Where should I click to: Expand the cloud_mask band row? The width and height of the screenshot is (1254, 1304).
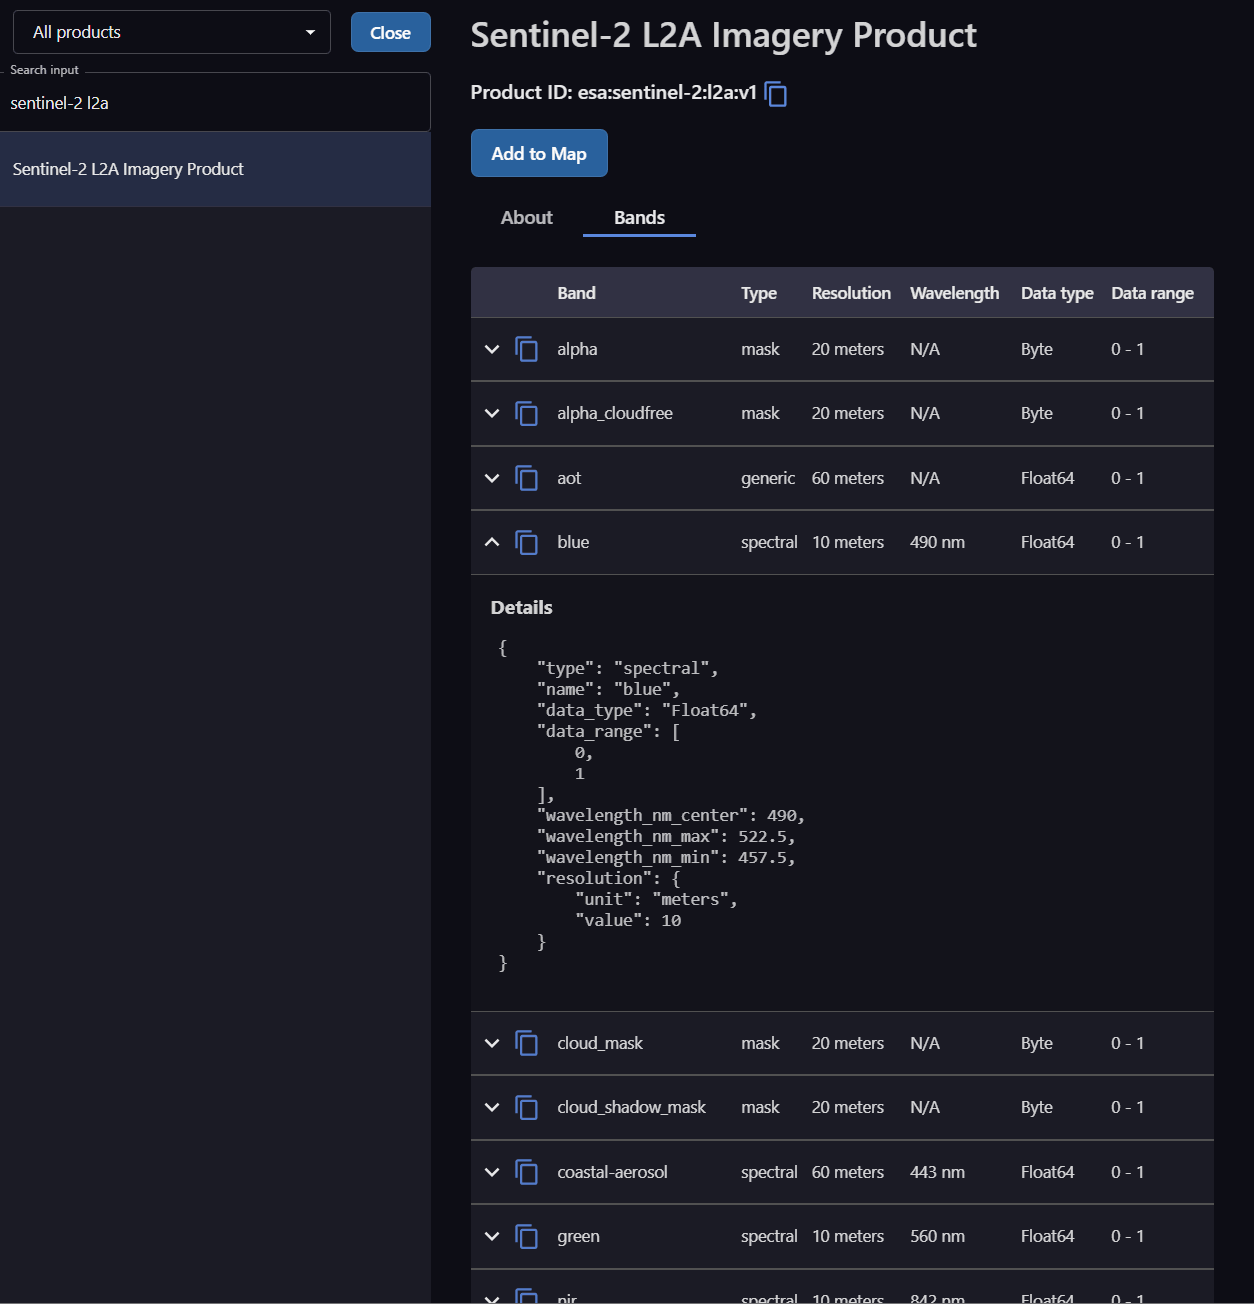click(x=492, y=1043)
